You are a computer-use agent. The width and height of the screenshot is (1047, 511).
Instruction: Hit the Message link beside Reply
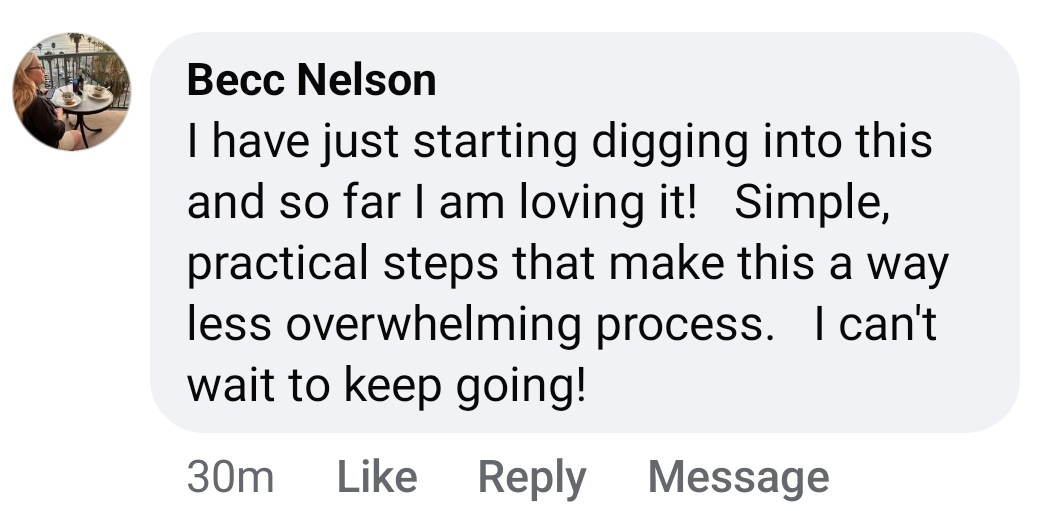tap(738, 477)
